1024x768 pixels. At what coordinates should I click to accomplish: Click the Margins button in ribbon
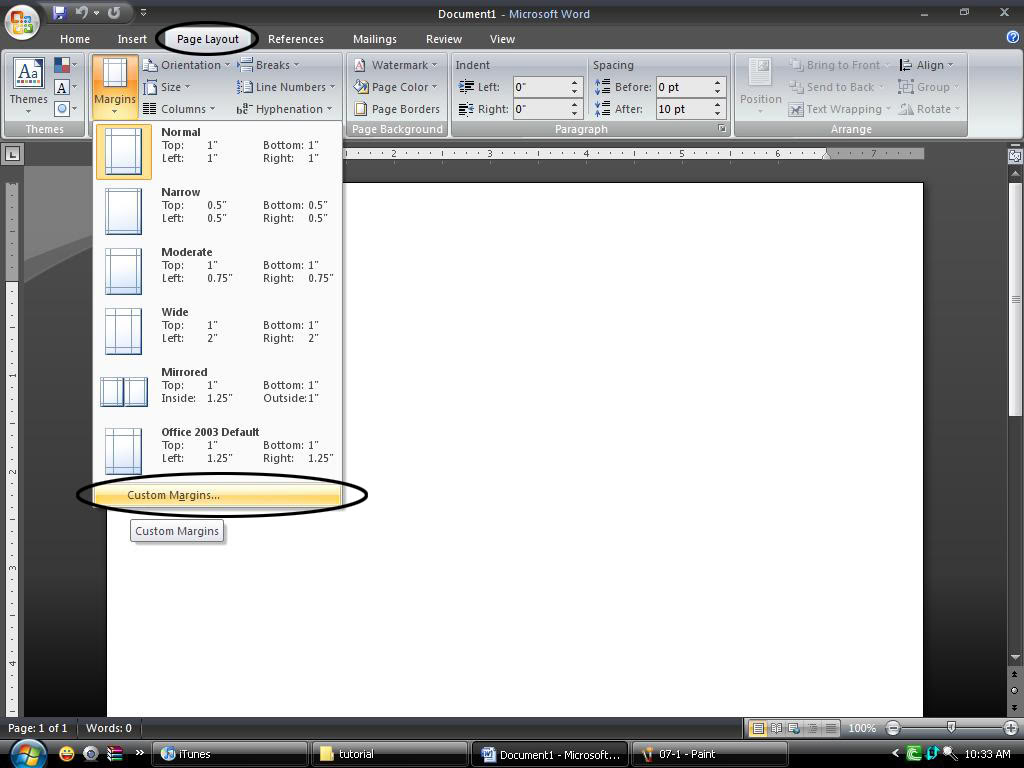click(114, 86)
